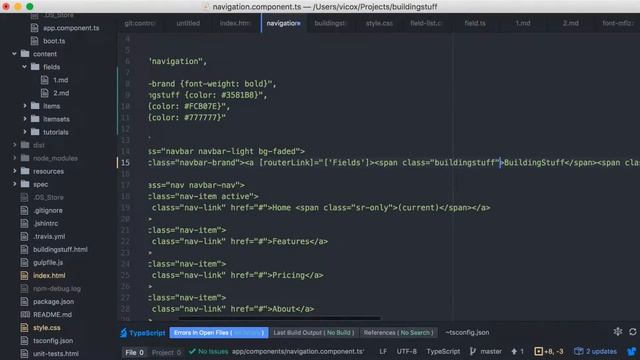Expand the items folder
The image size is (640, 360).
pyautogui.click(x=24, y=106)
